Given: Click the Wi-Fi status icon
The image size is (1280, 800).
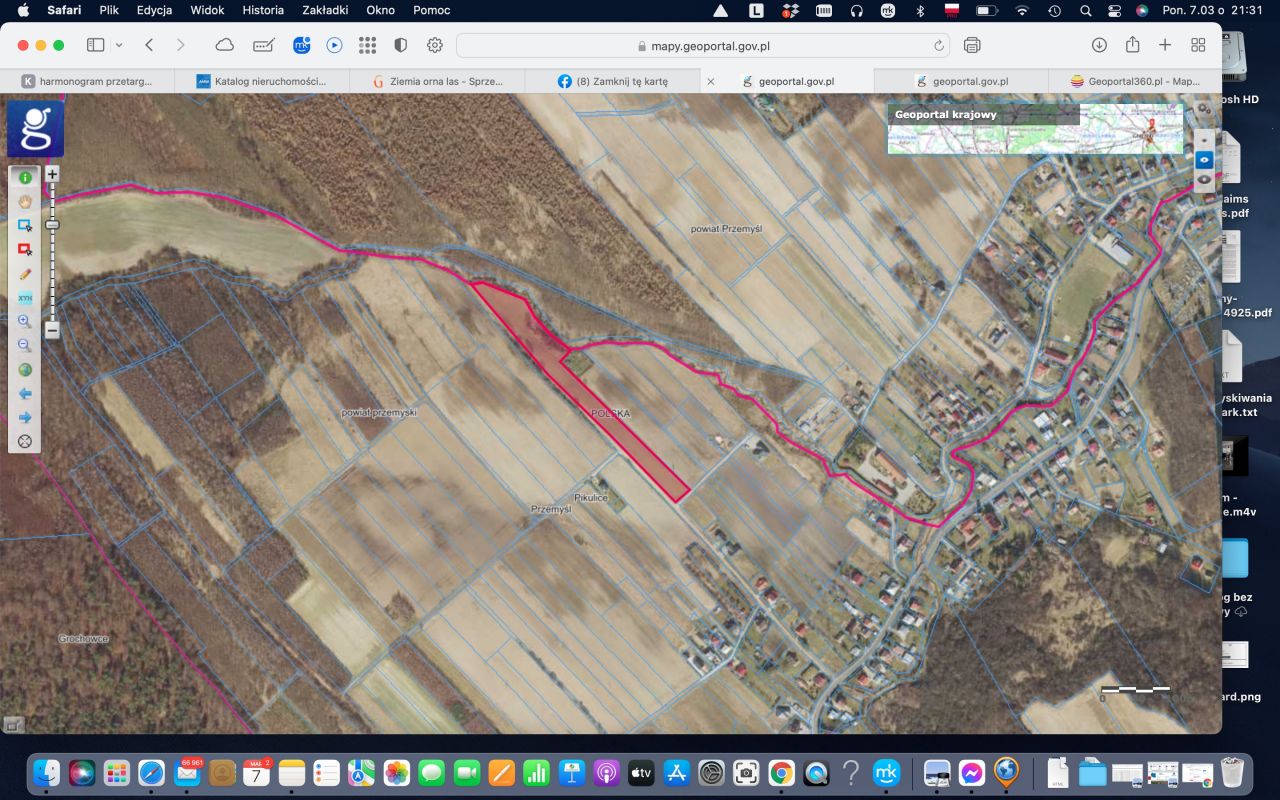Looking at the screenshot, I should pyautogui.click(x=1021, y=10).
